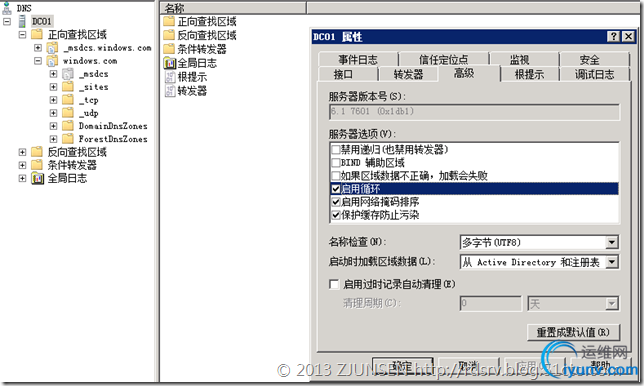Select the DomainDnsZones folder icon
Image resolution: width=644 pixels, height=386 pixels.
[x=68, y=126]
